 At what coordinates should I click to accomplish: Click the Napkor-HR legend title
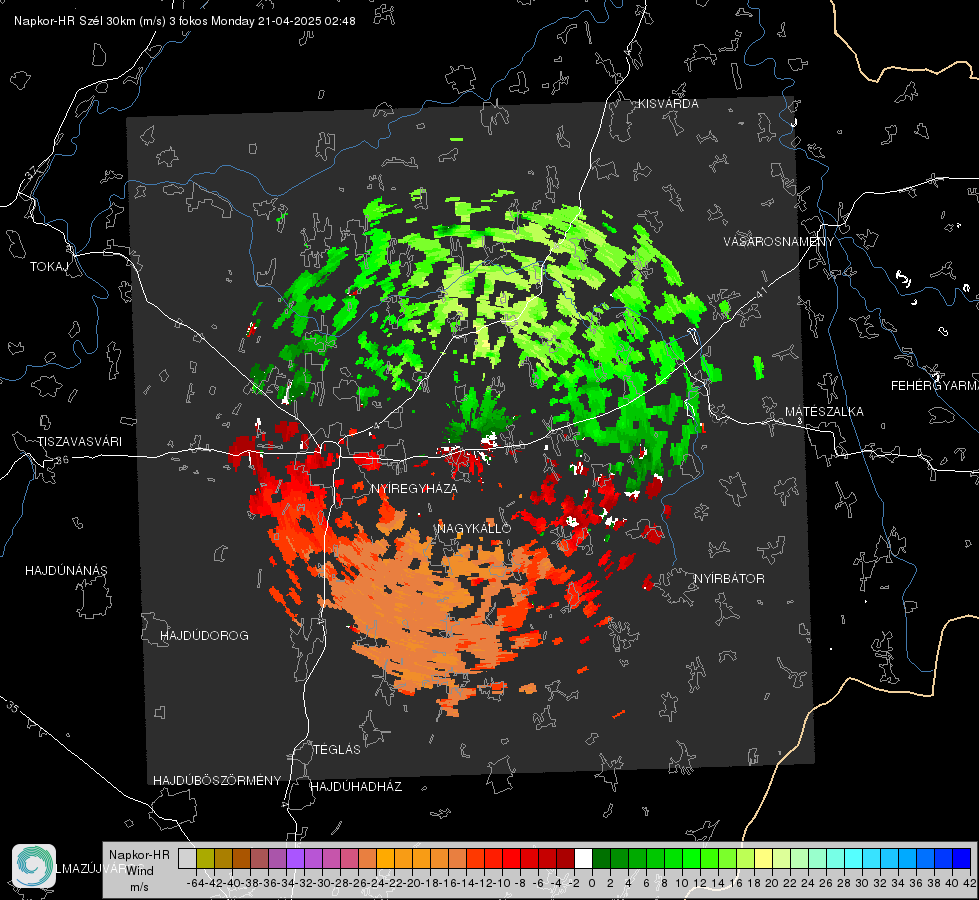click(139, 855)
